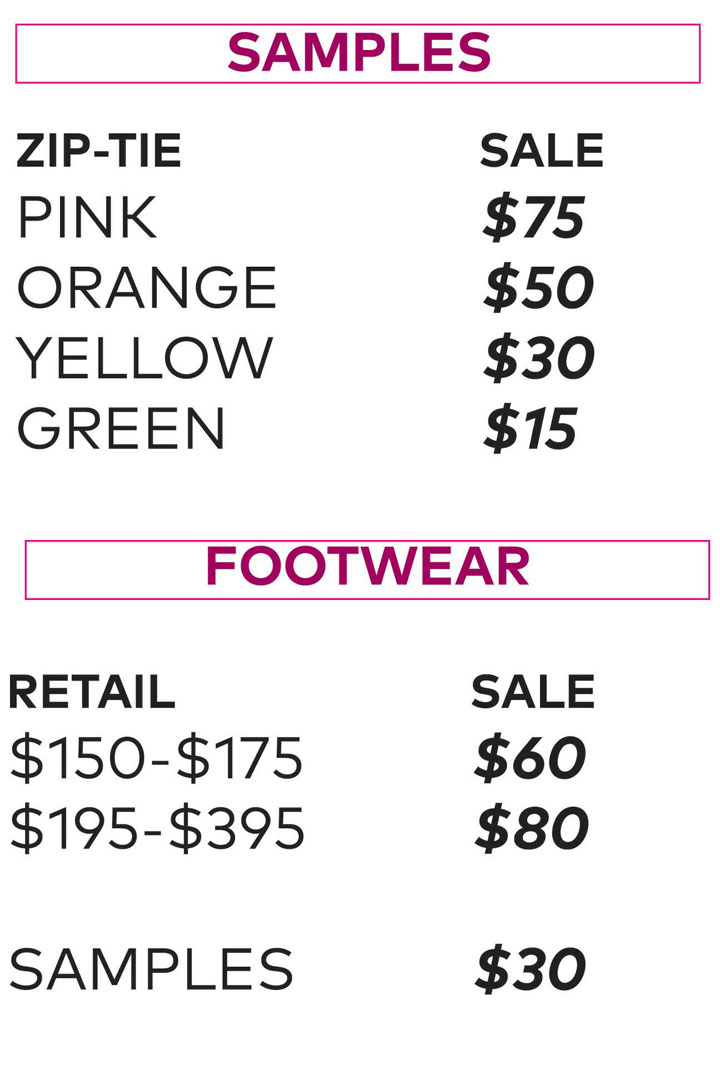Click the FOOTWEAR header banner
Viewport: 720px width, 1080px height.
click(x=367, y=569)
